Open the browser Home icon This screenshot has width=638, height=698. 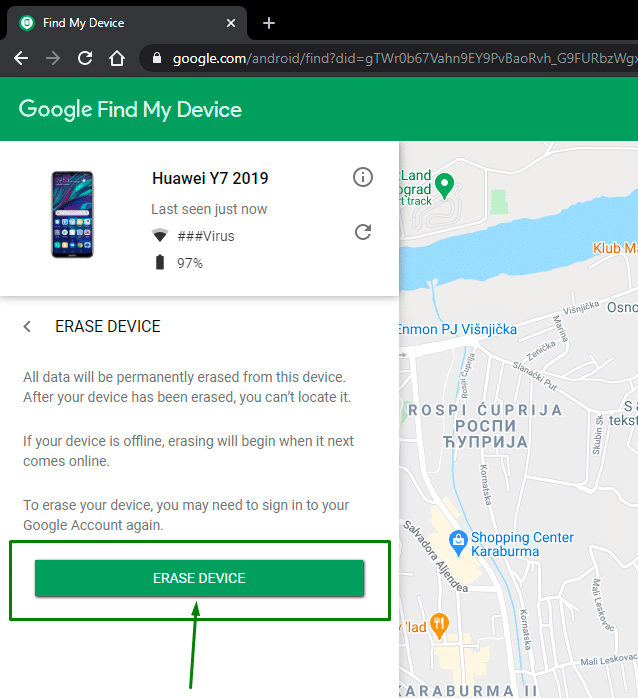117,58
